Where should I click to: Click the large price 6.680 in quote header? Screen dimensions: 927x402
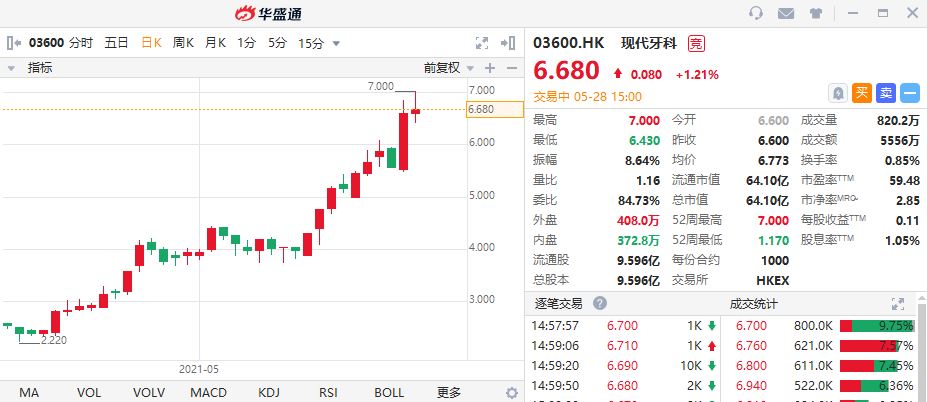(566, 71)
